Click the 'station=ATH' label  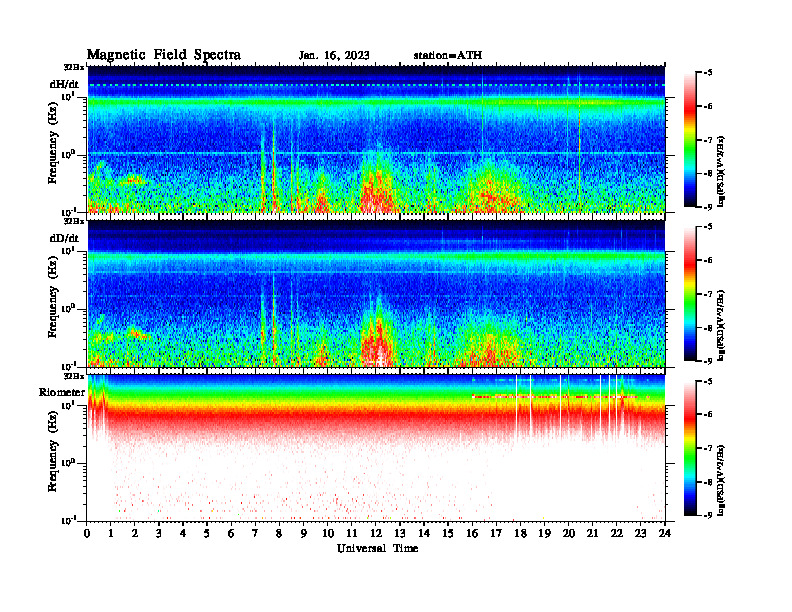point(448,56)
